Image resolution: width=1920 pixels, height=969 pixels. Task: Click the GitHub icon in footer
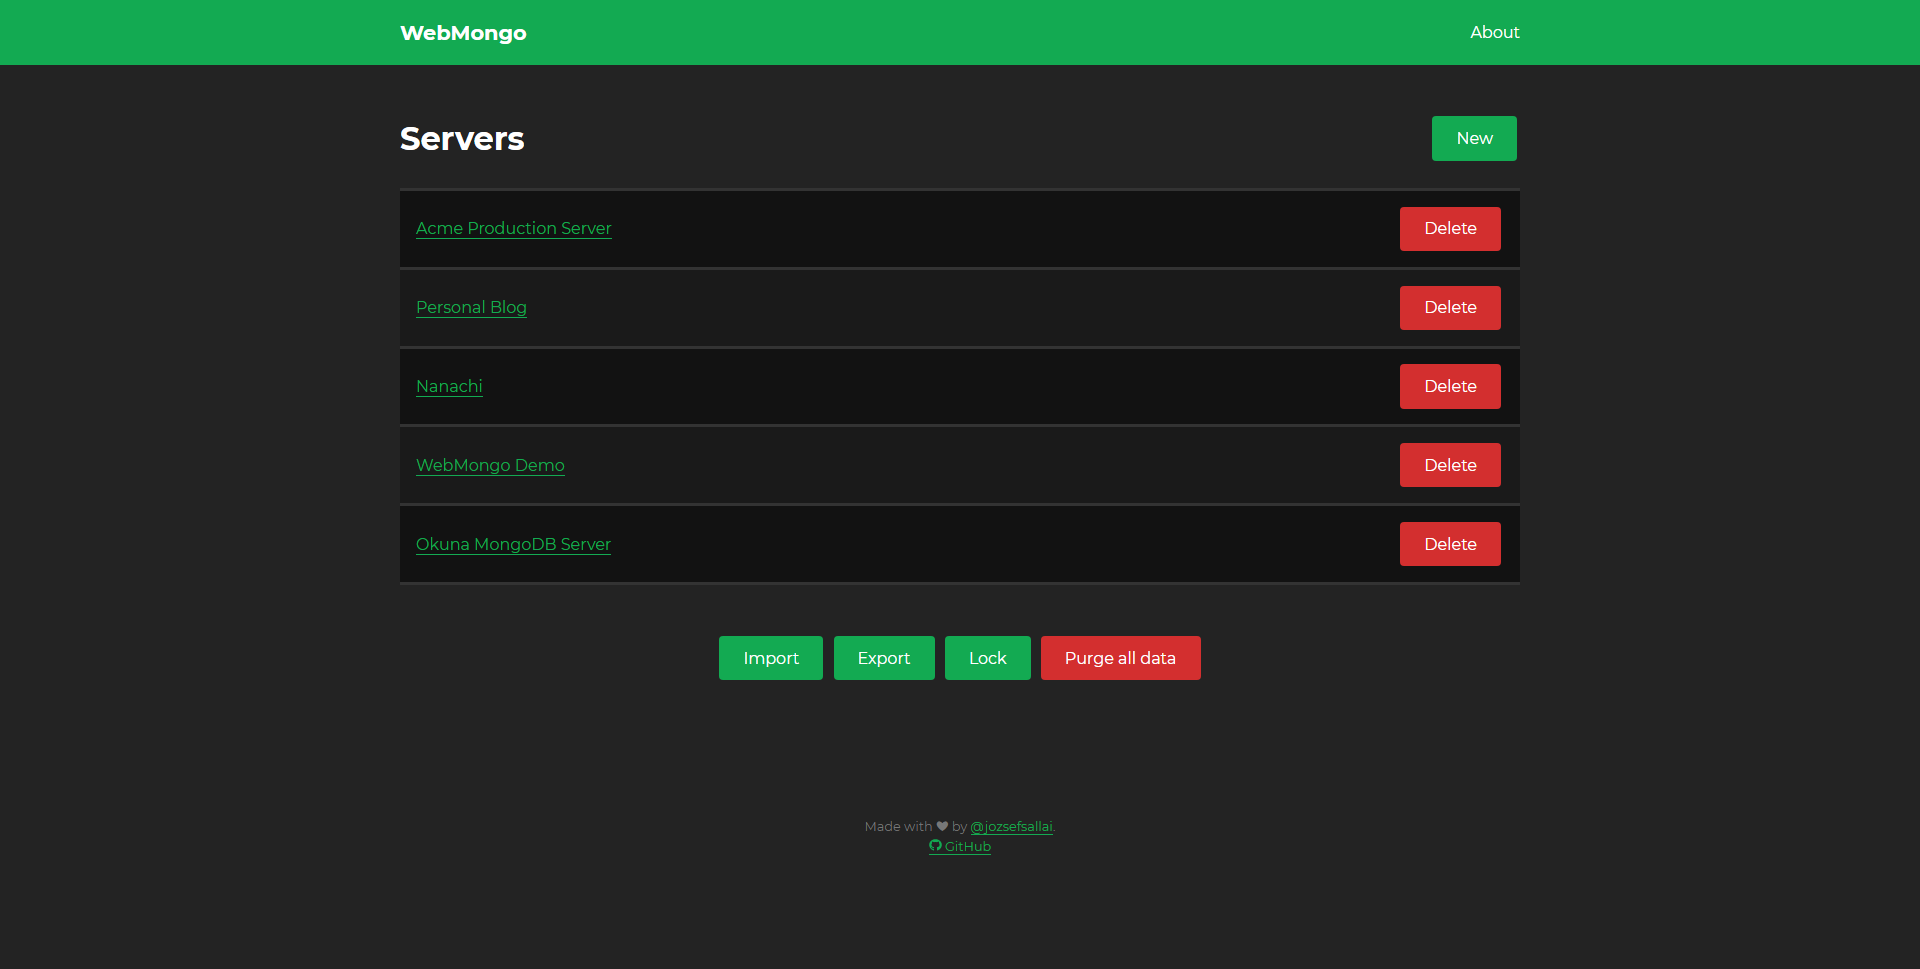click(x=936, y=846)
